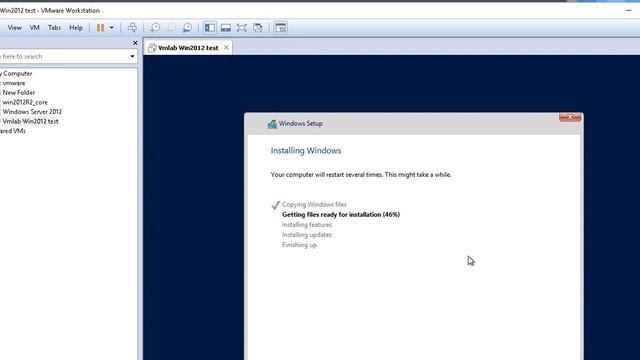Click the green checkmark beside Copying Windows files
The height and width of the screenshot is (360, 640).
(x=276, y=205)
